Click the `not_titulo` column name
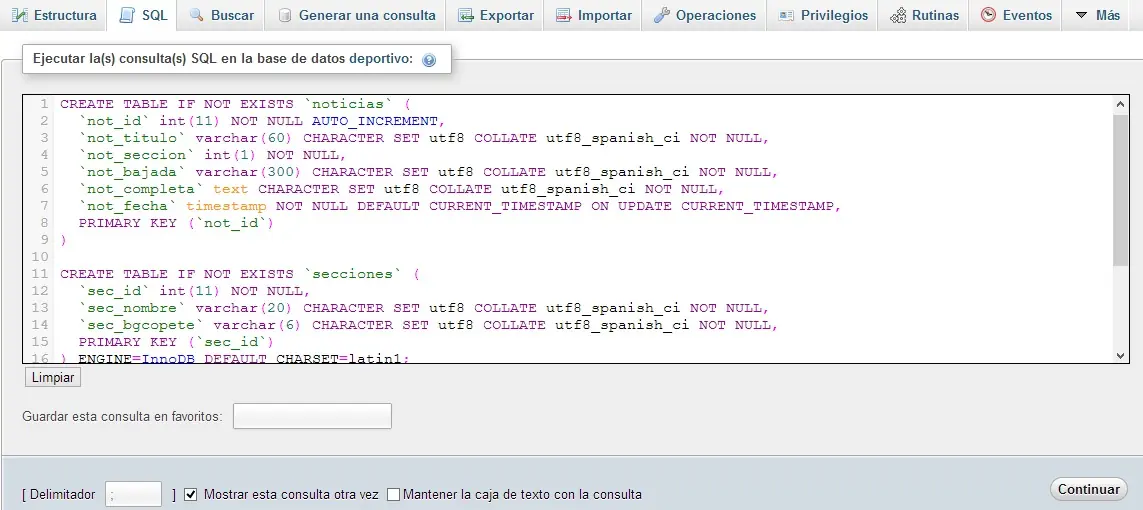 pyautogui.click(x=132, y=138)
